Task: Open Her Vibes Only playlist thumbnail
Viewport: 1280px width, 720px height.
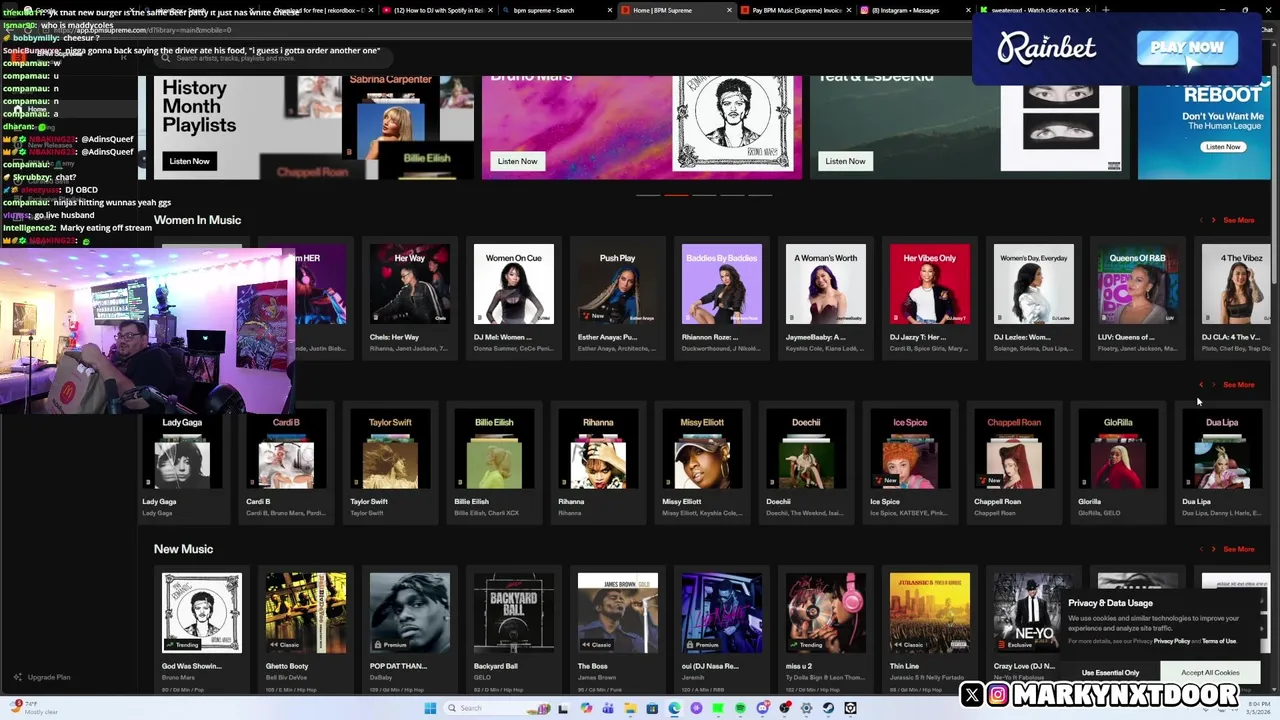Action: tap(930, 284)
